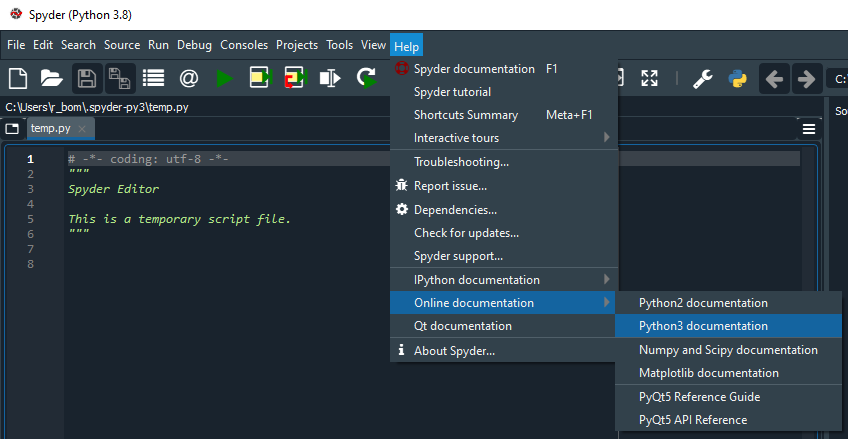Select Interactive tours menu entry
Screen dimensions: 848x439
coord(504,137)
